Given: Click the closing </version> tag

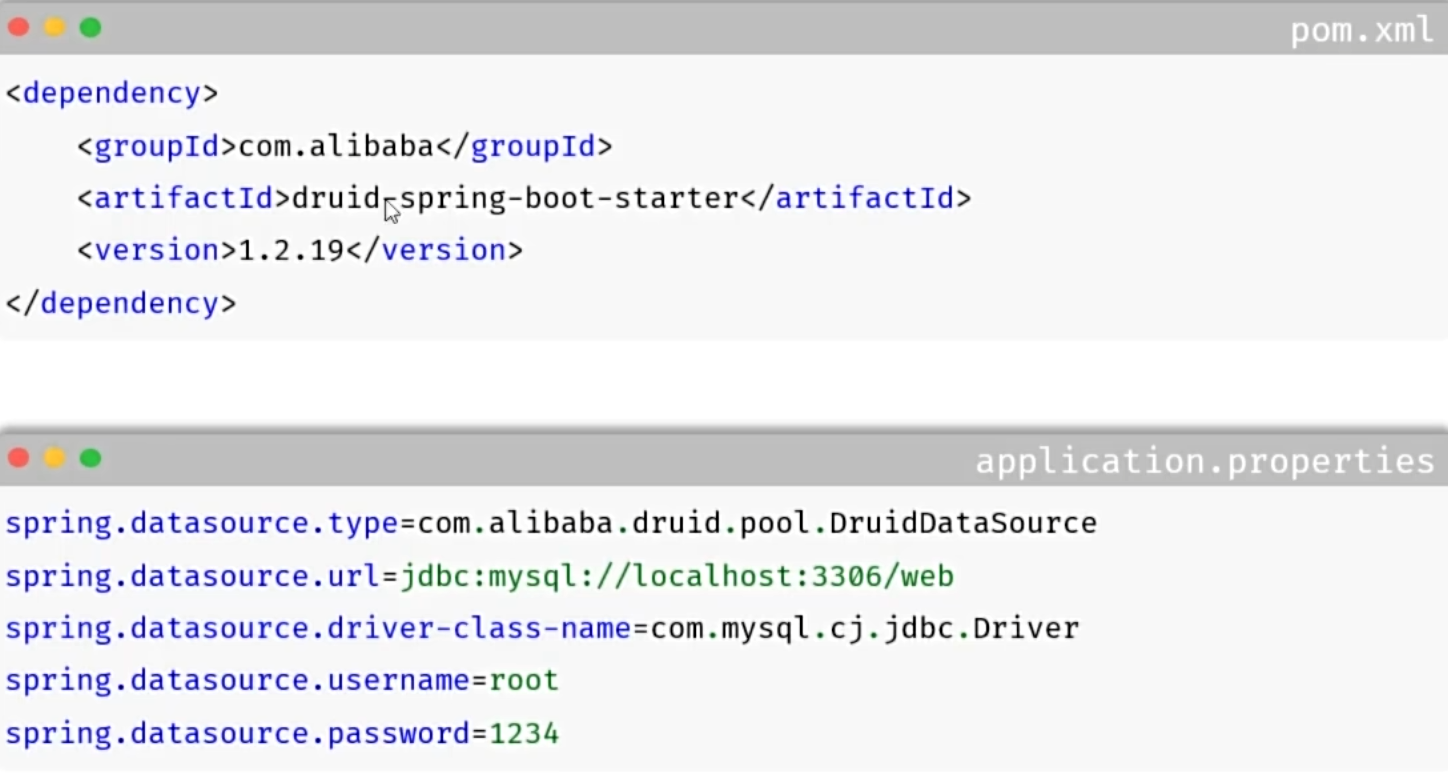Looking at the screenshot, I should point(434,251).
